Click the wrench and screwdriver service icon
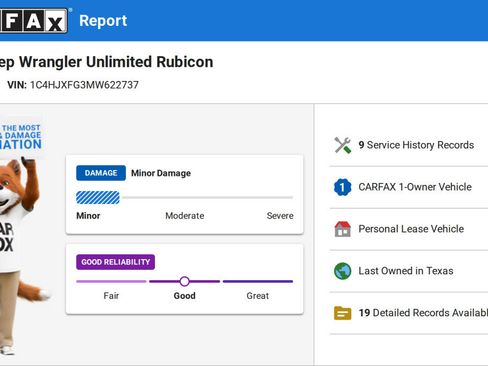 coord(343,145)
